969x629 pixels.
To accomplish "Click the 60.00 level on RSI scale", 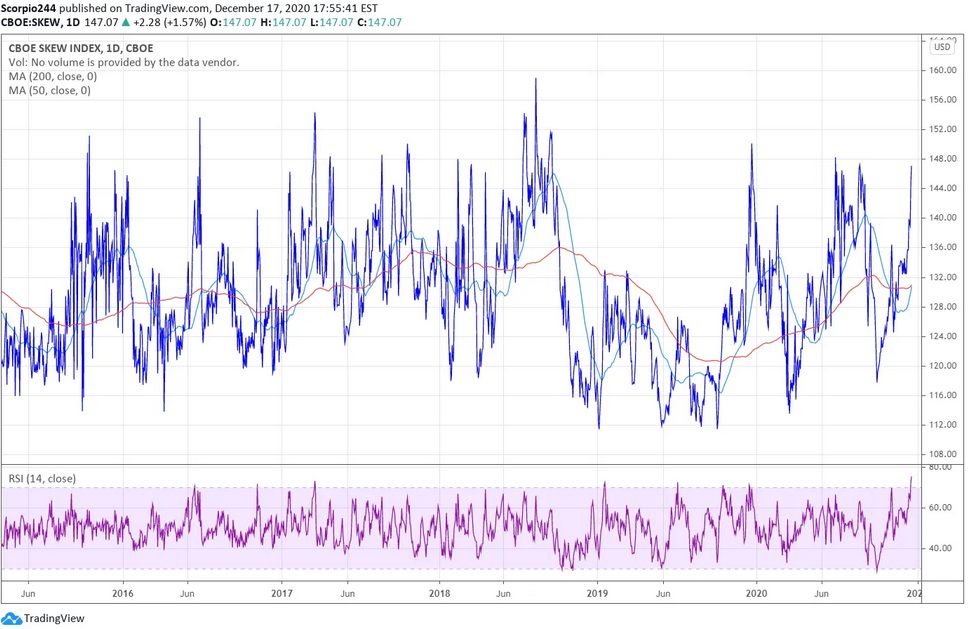I will pos(941,507).
